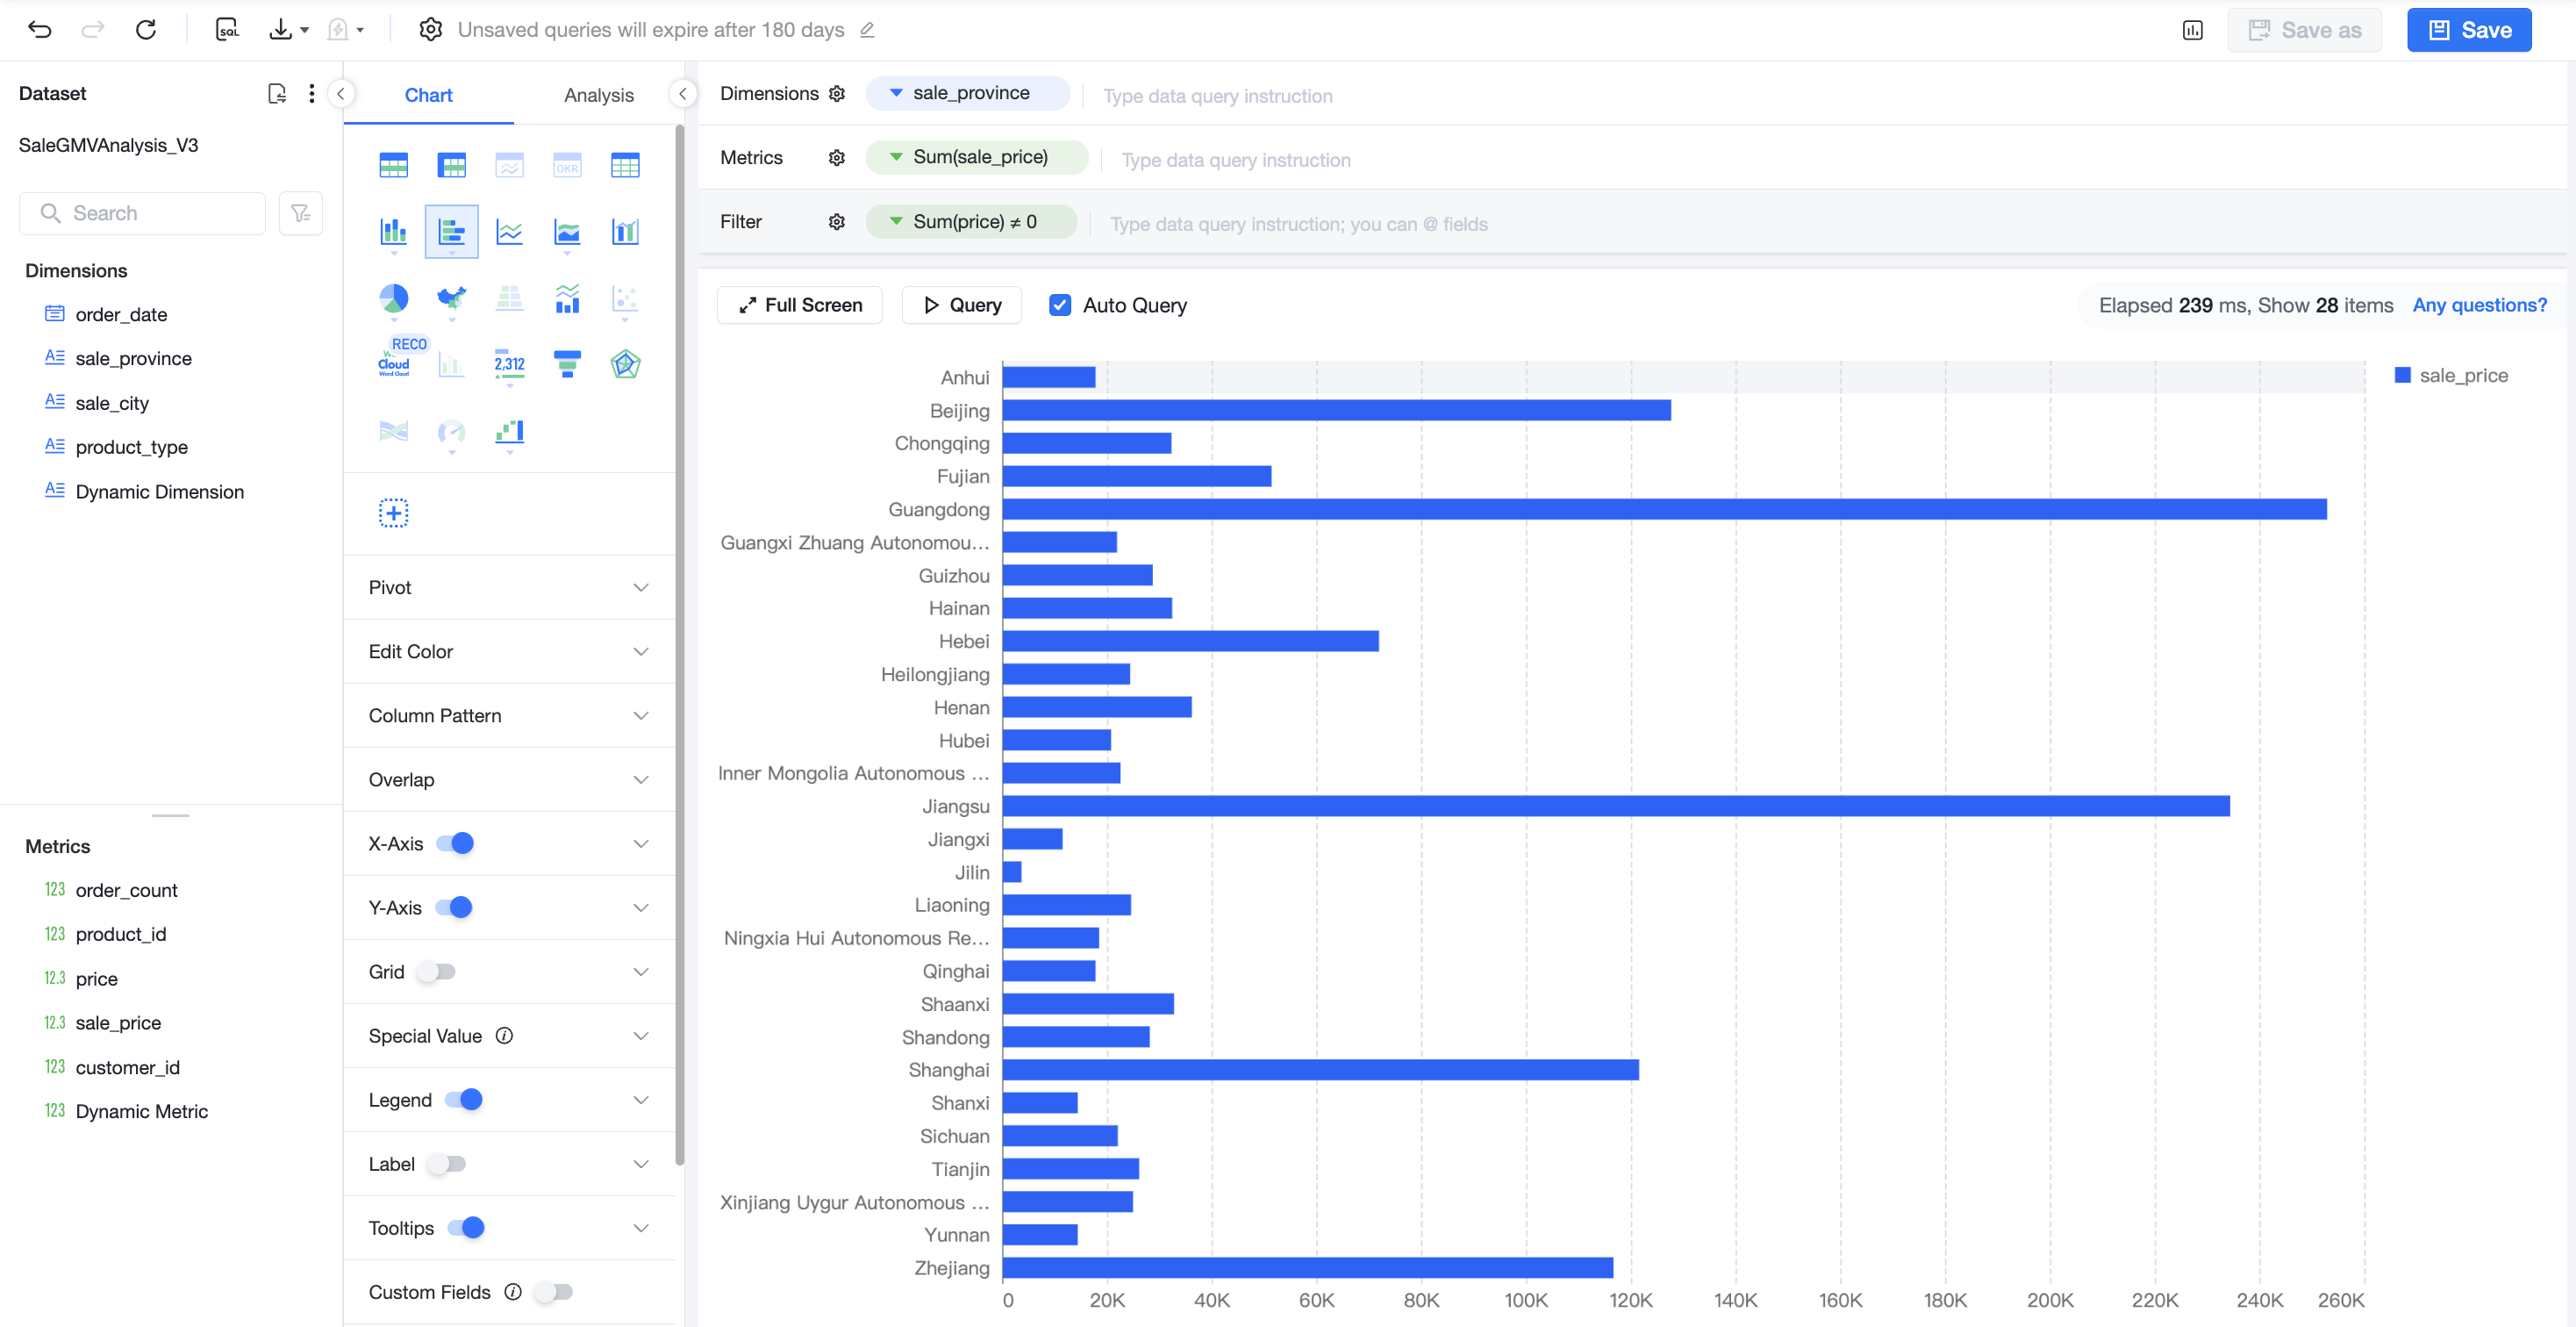
Task: Select the indicator card 2,312 icon
Action: [509, 364]
